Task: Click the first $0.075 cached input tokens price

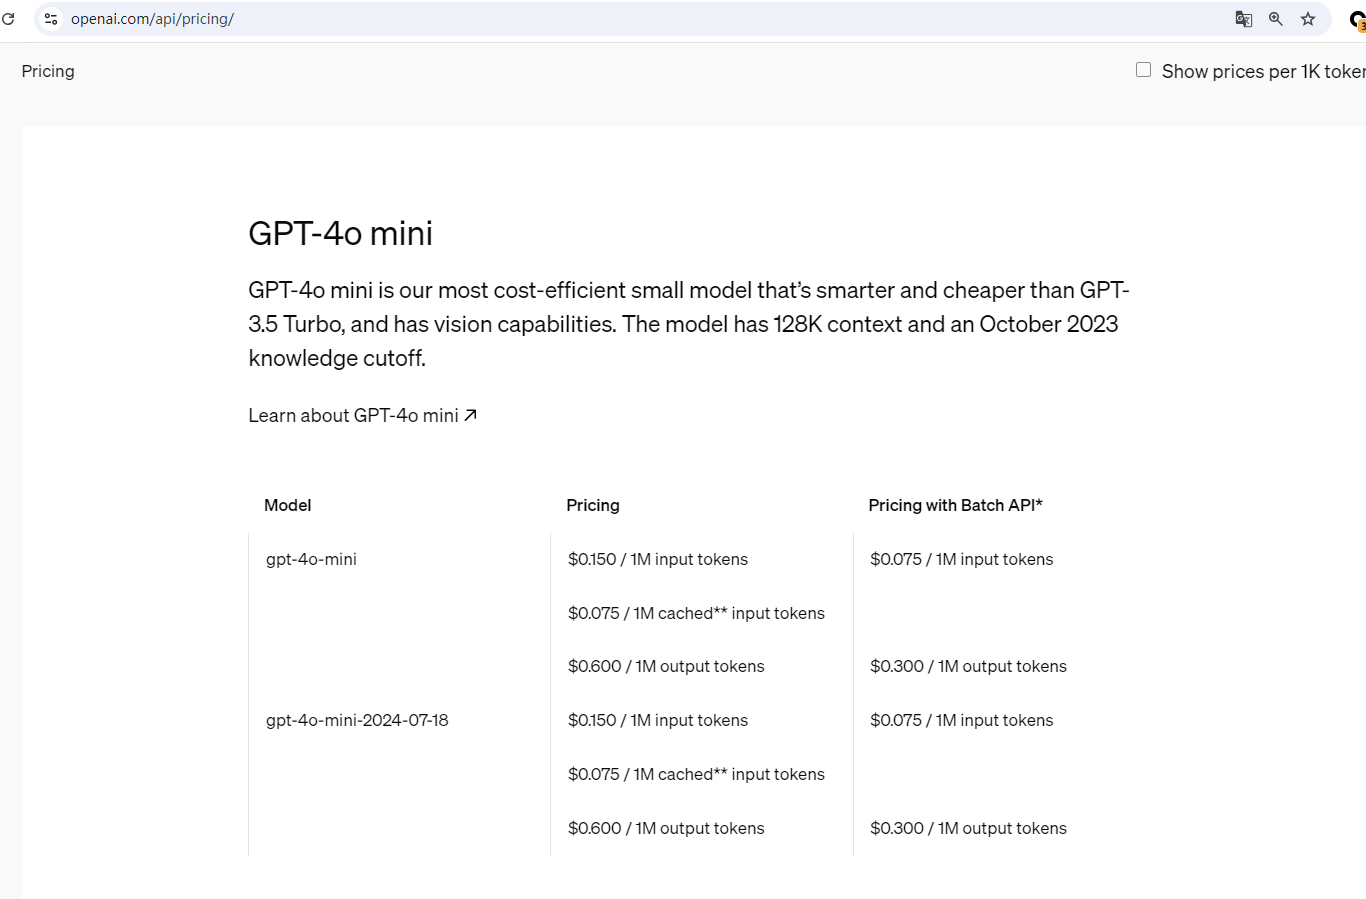Action: (696, 613)
